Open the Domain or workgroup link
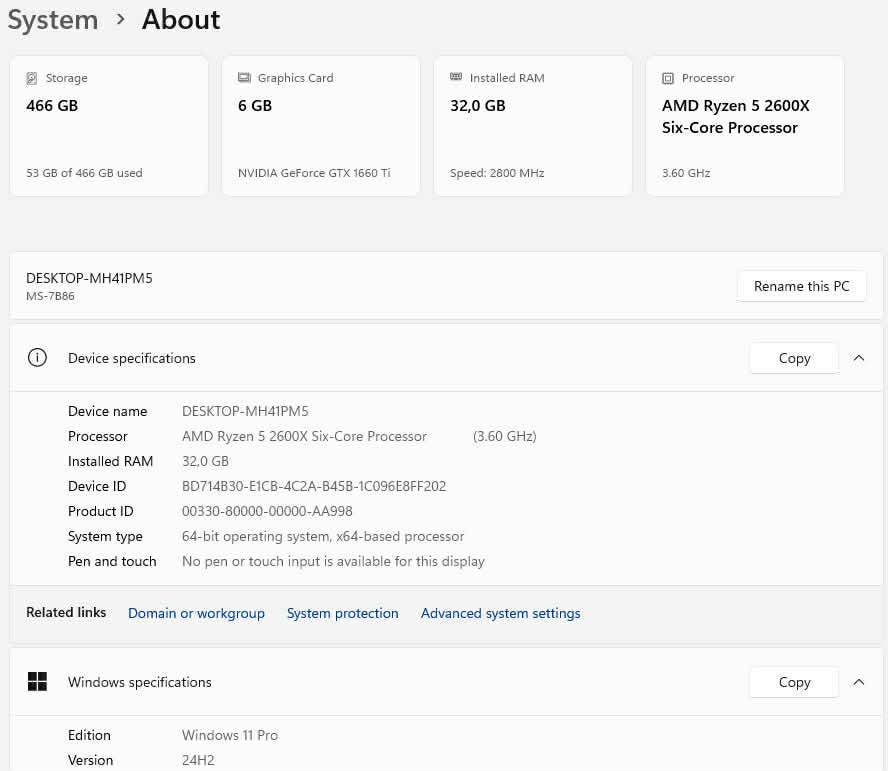The width and height of the screenshot is (888, 771). click(x=196, y=613)
